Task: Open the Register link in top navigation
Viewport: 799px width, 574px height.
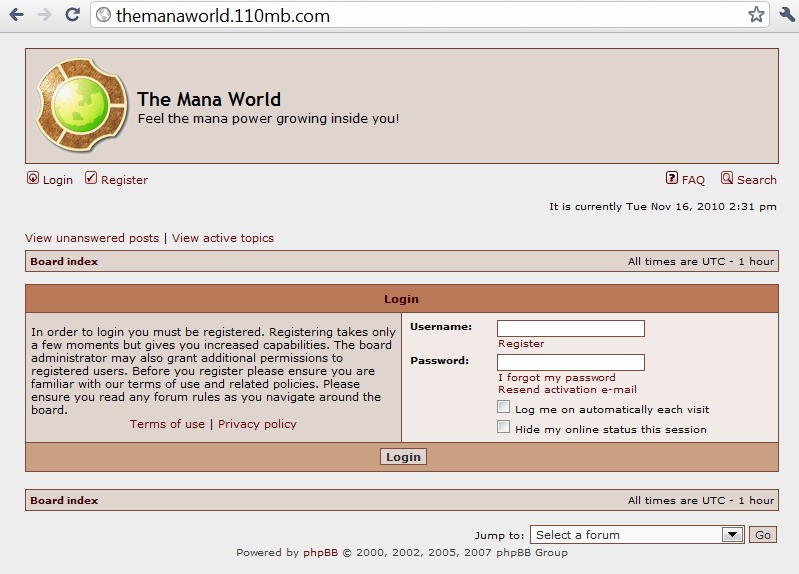Action: [x=124, y=180]
